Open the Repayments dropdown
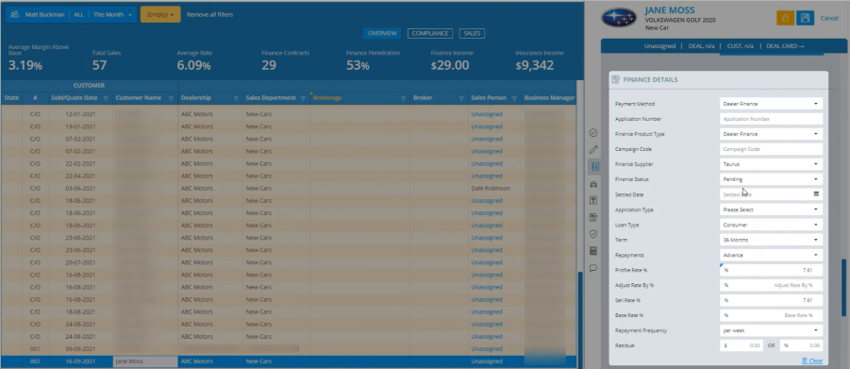The width and height of the screenshot is (850, 369). click(x=771, y=255)
